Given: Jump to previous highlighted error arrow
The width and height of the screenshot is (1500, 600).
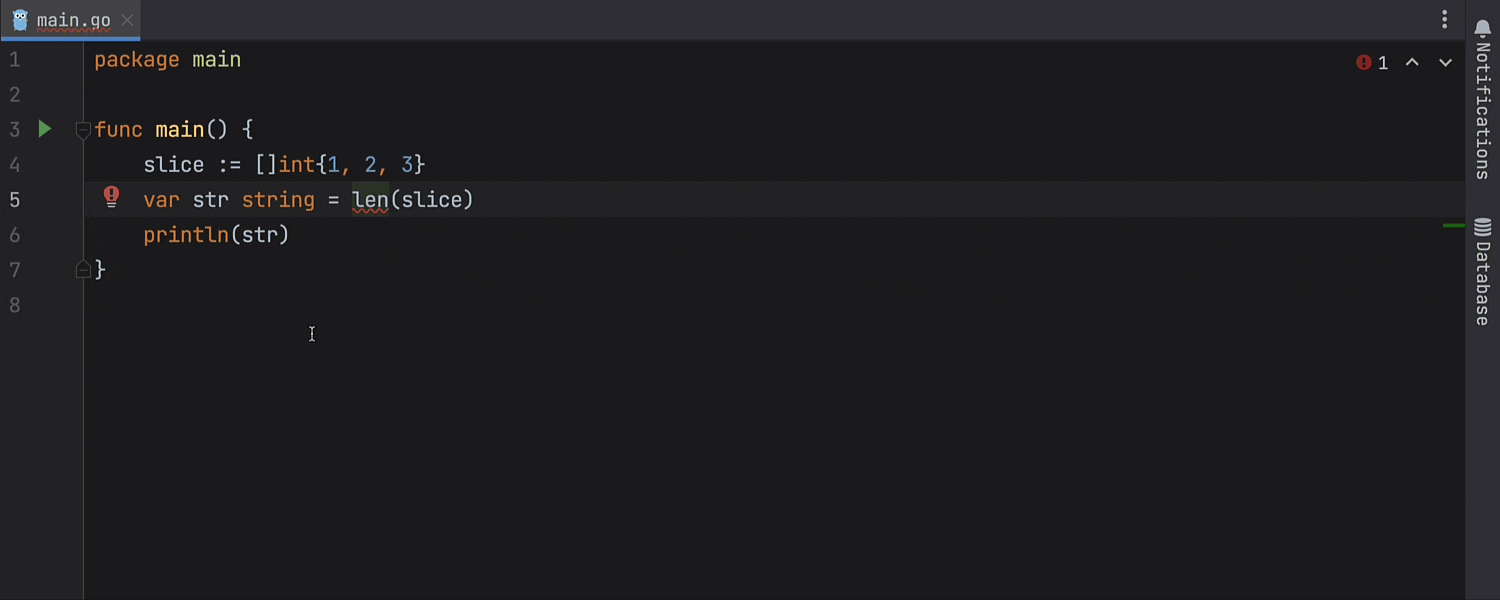Looking at the screenshot, I should 1412,63.
